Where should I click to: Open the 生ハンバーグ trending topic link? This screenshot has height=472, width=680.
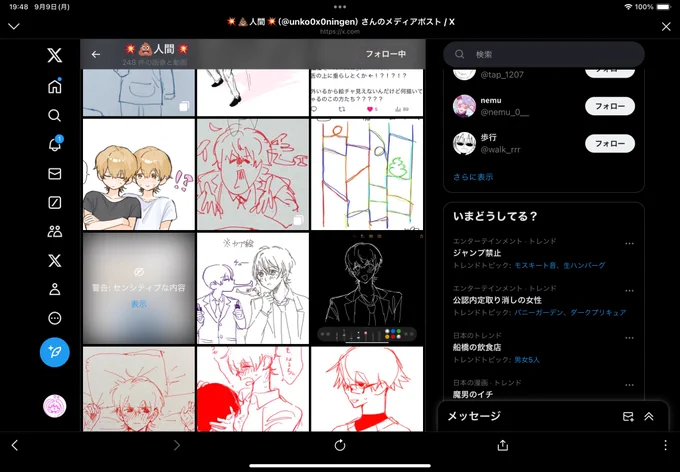tap(584, 265)
